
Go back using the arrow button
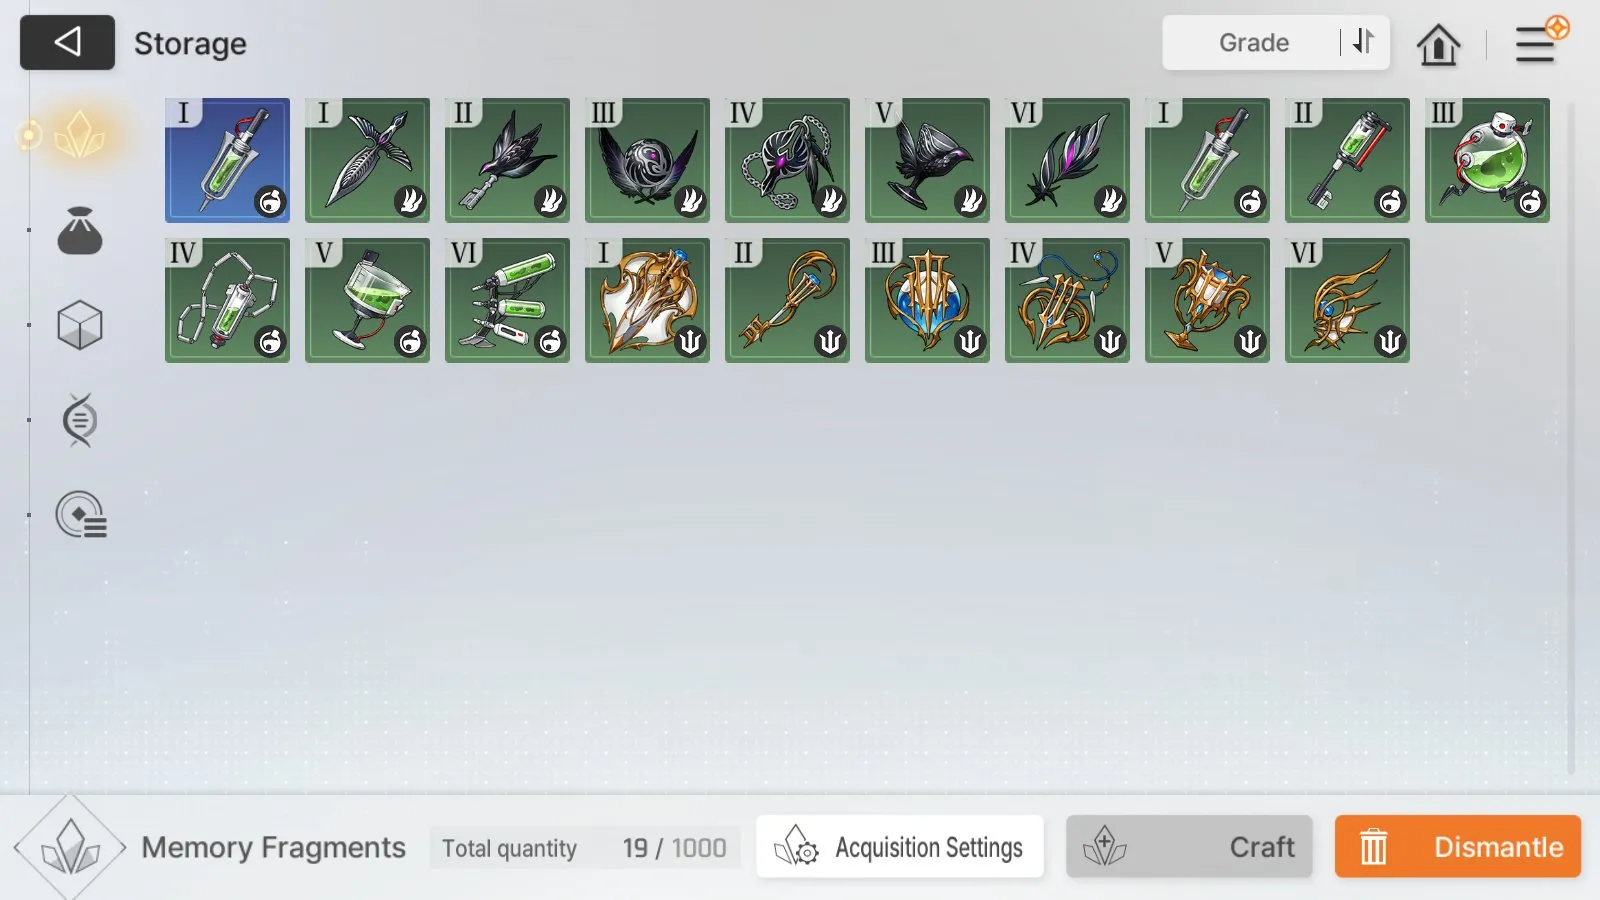click(x=67, y=42)
